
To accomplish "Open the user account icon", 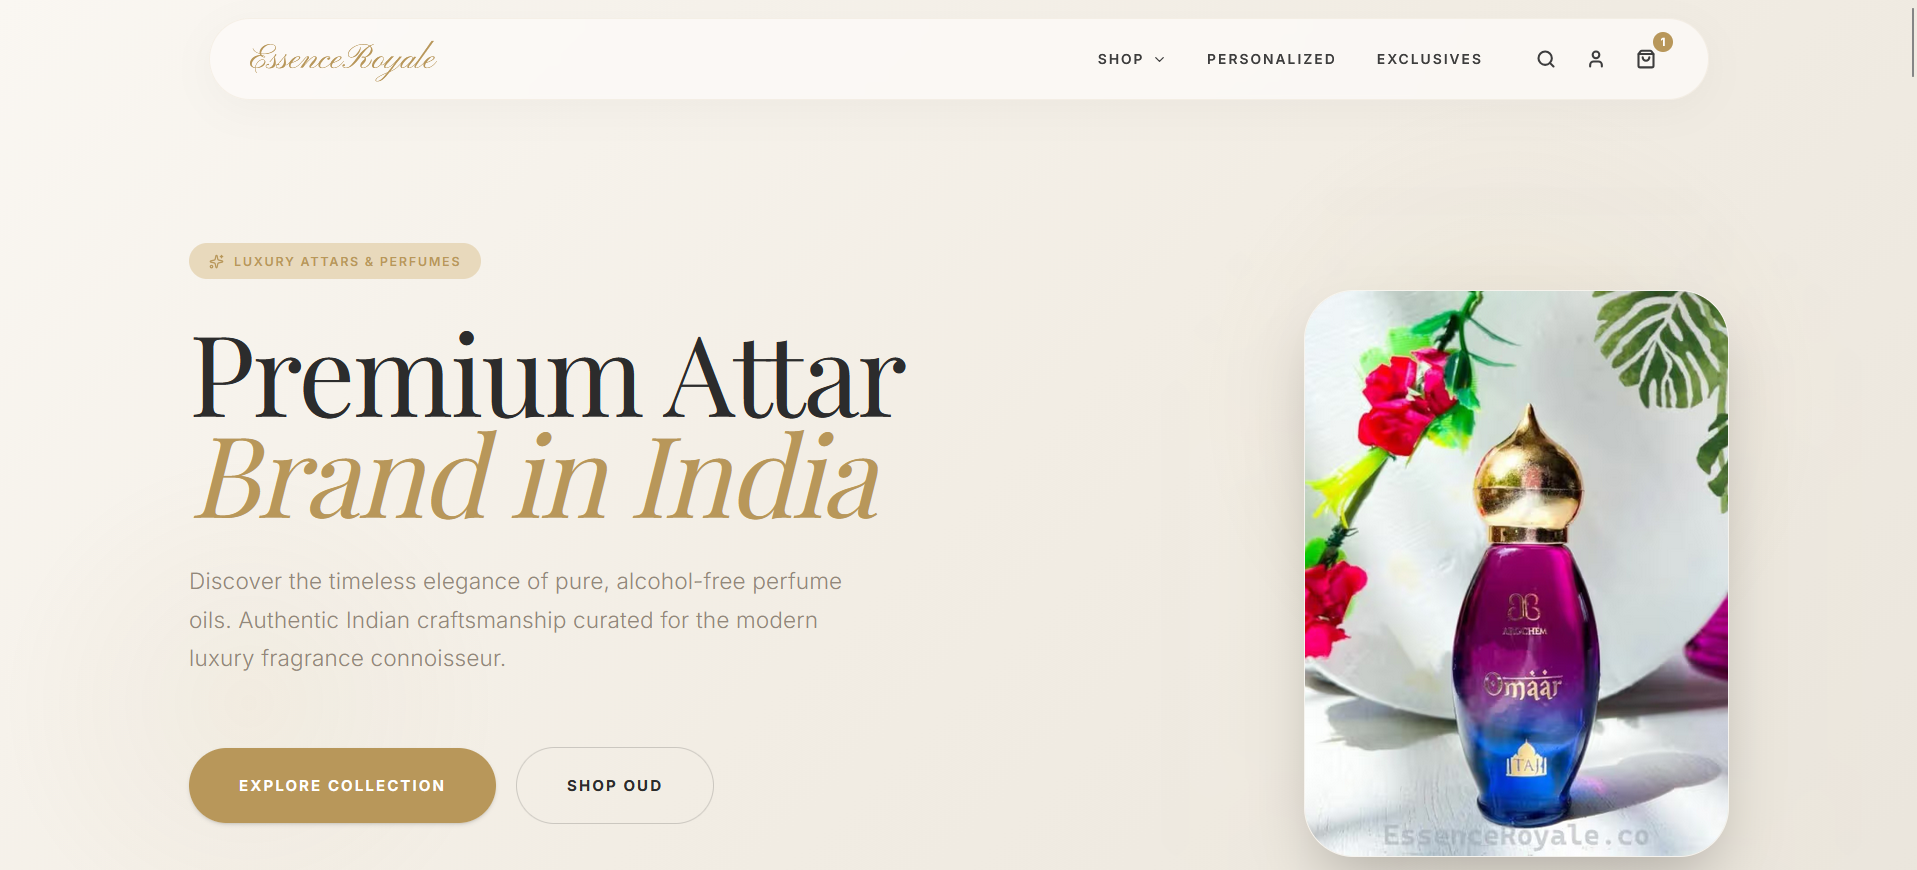I will 1595,59.
